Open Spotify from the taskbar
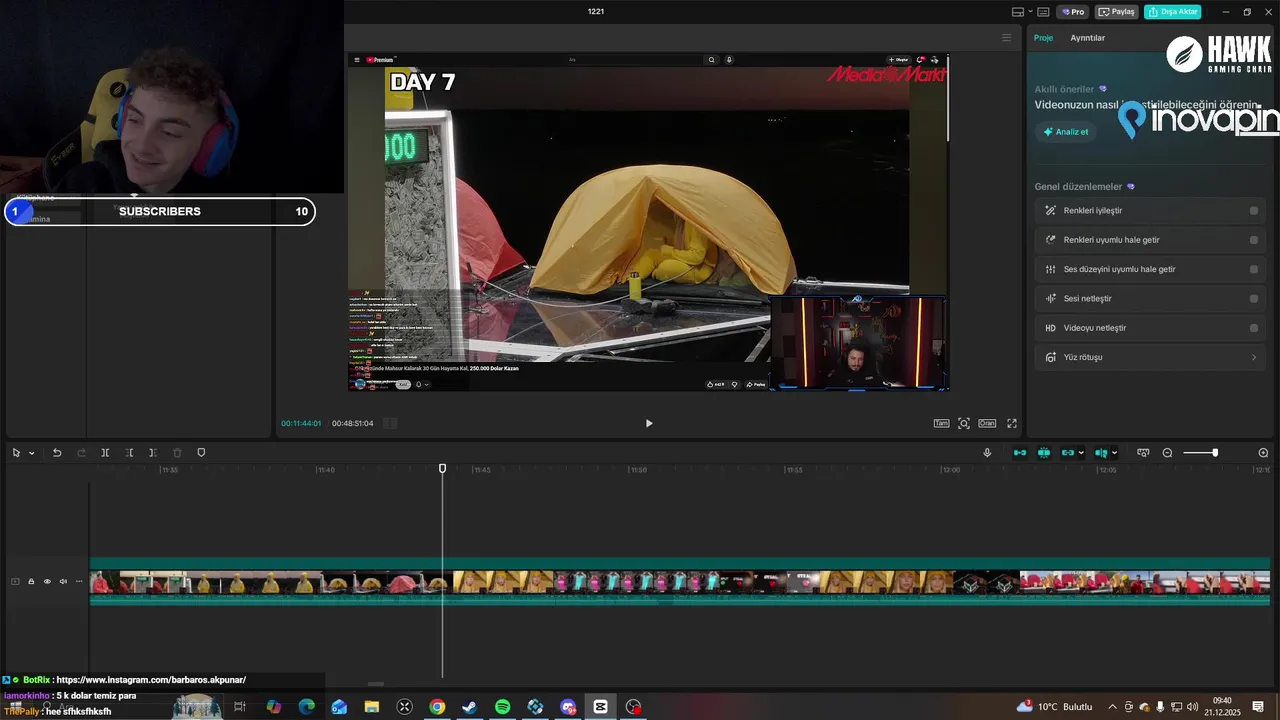 click(503, 707)
